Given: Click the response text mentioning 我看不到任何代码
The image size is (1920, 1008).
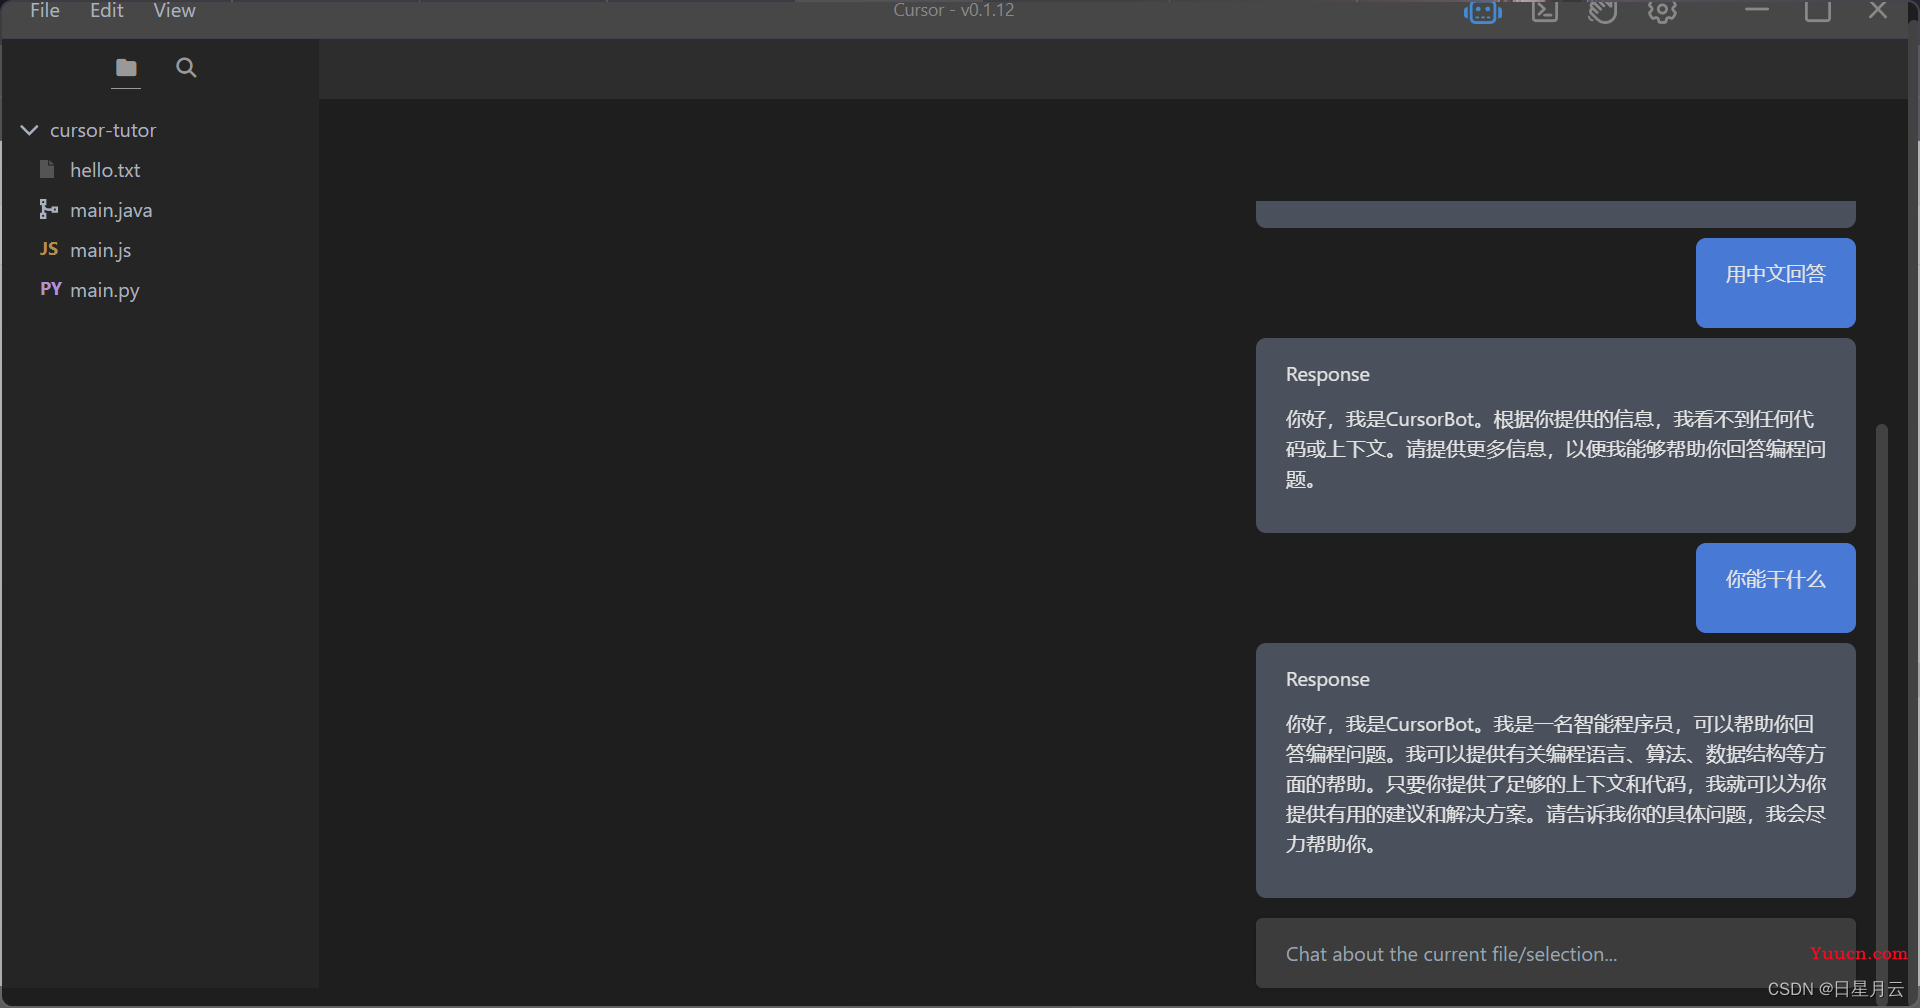Looking at the screenshot, I should tap(1555, 449).
